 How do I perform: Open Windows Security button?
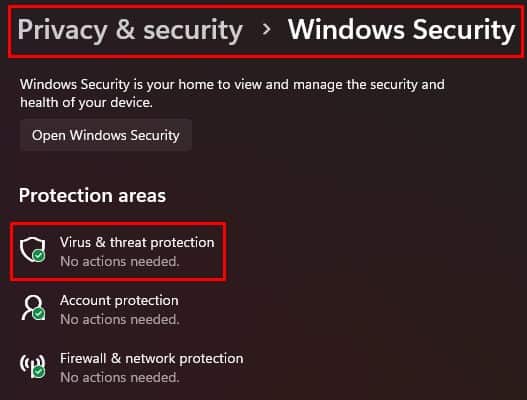(106, 135)
